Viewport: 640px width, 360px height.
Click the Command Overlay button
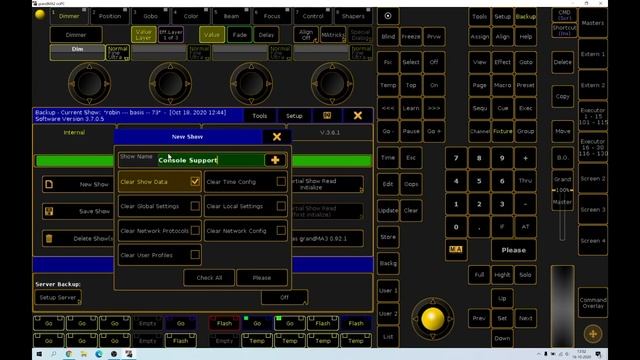593,302
